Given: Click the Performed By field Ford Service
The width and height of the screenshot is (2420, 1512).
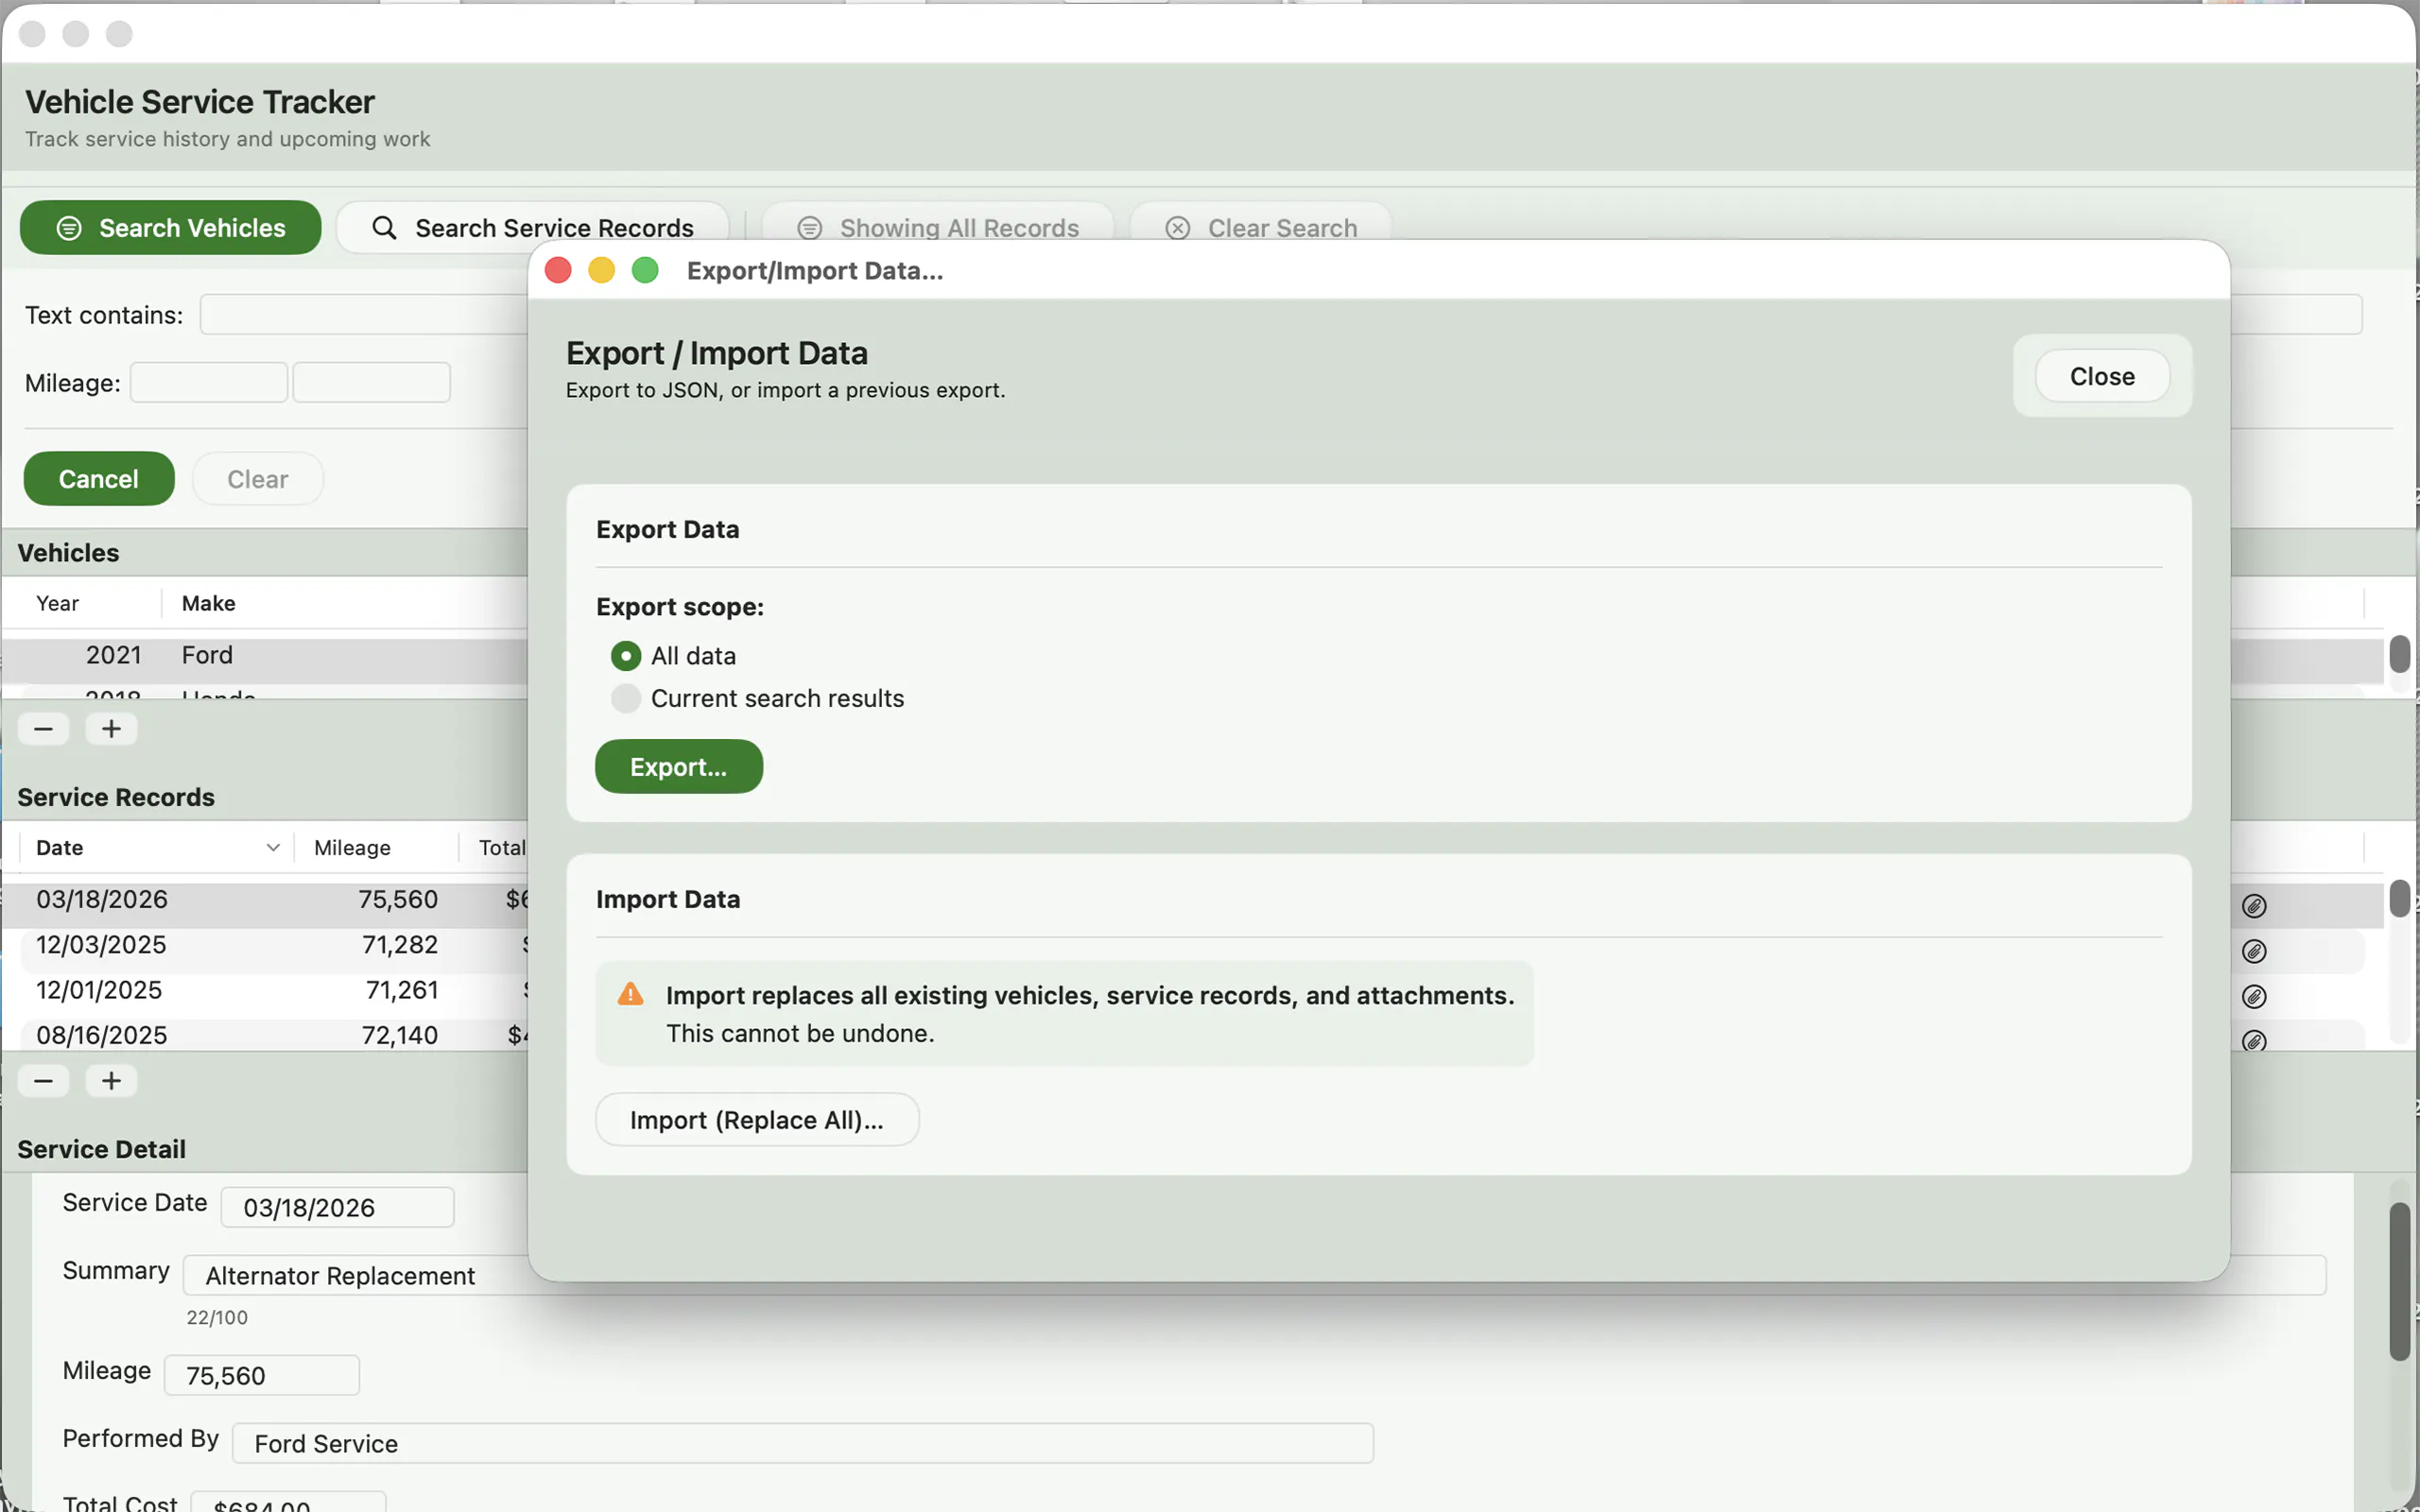Looking at the screenshot, I should [802, 1443].
